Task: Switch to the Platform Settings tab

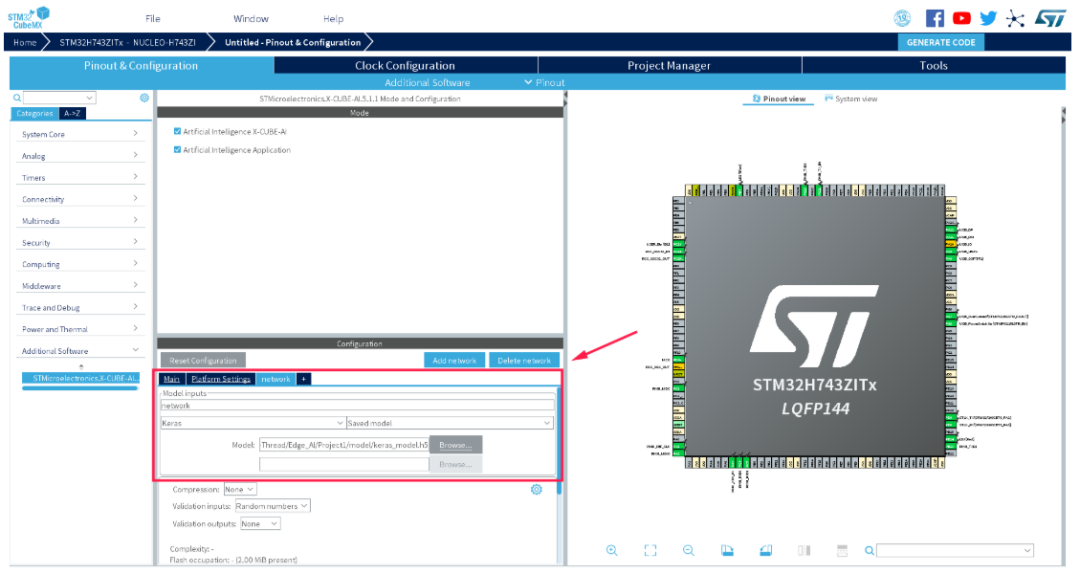Action: [x=220, y=379]
